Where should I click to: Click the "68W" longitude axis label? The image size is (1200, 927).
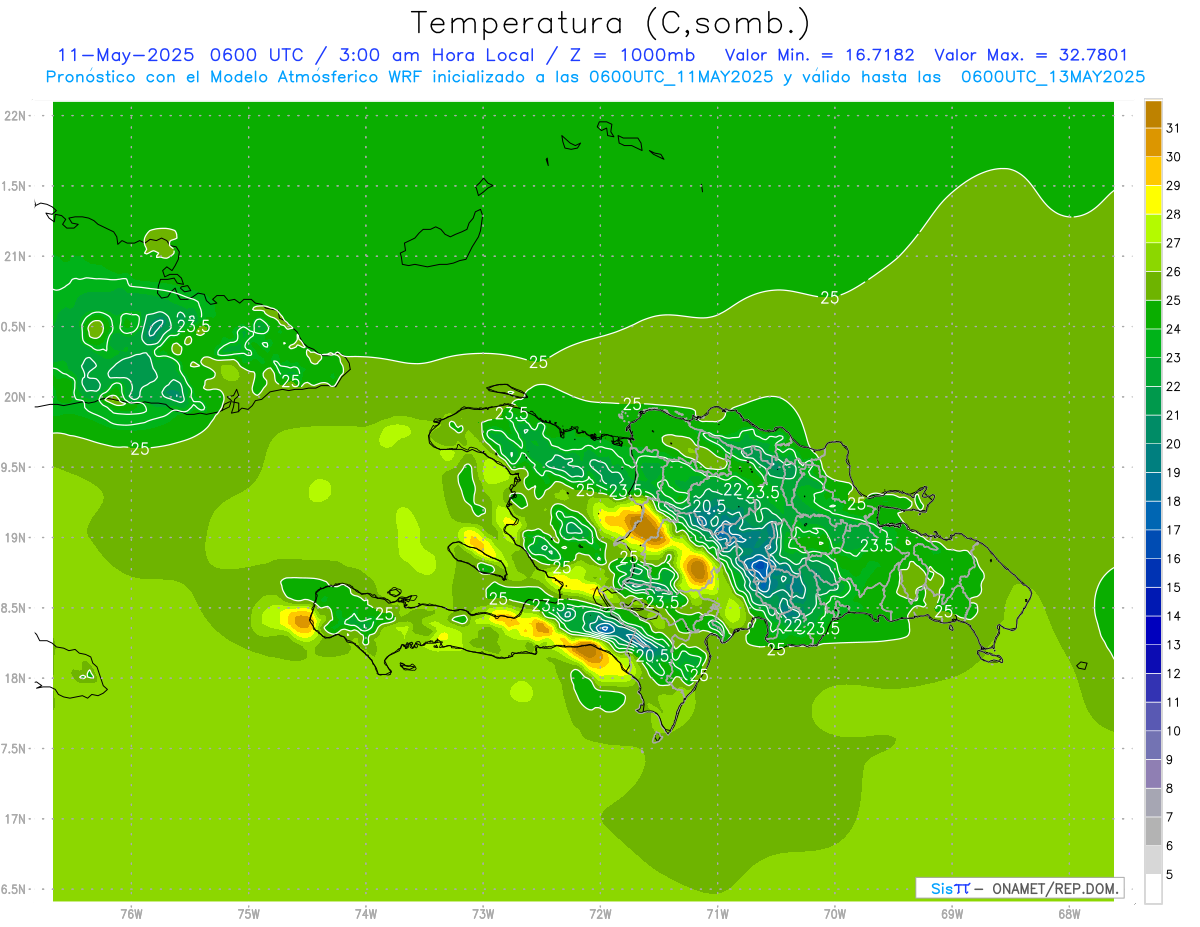(x=1069, y=914)
